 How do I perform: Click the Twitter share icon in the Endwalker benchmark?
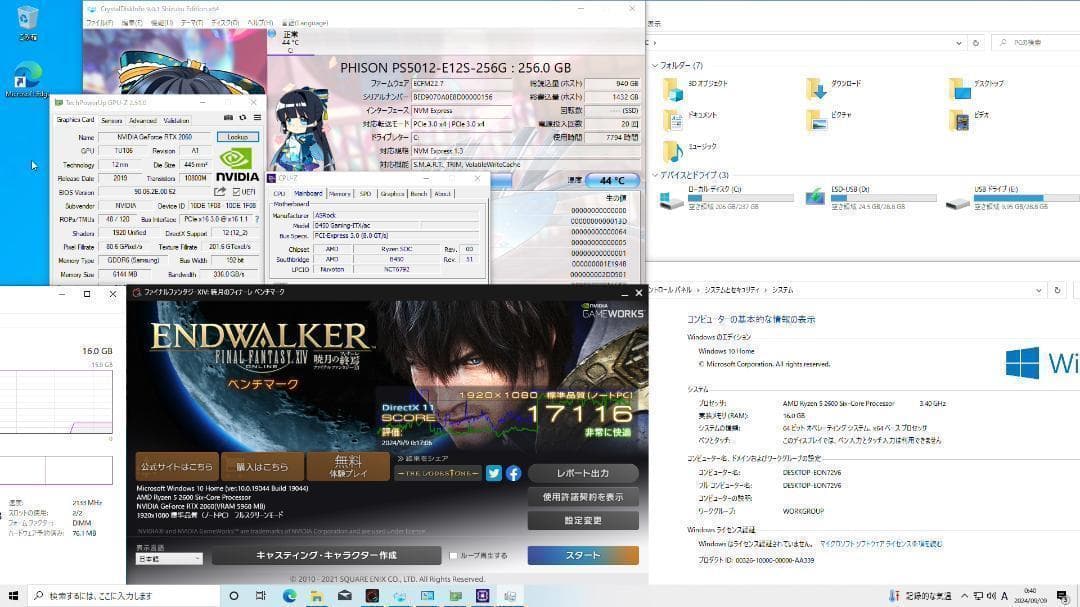coord(493,473)
